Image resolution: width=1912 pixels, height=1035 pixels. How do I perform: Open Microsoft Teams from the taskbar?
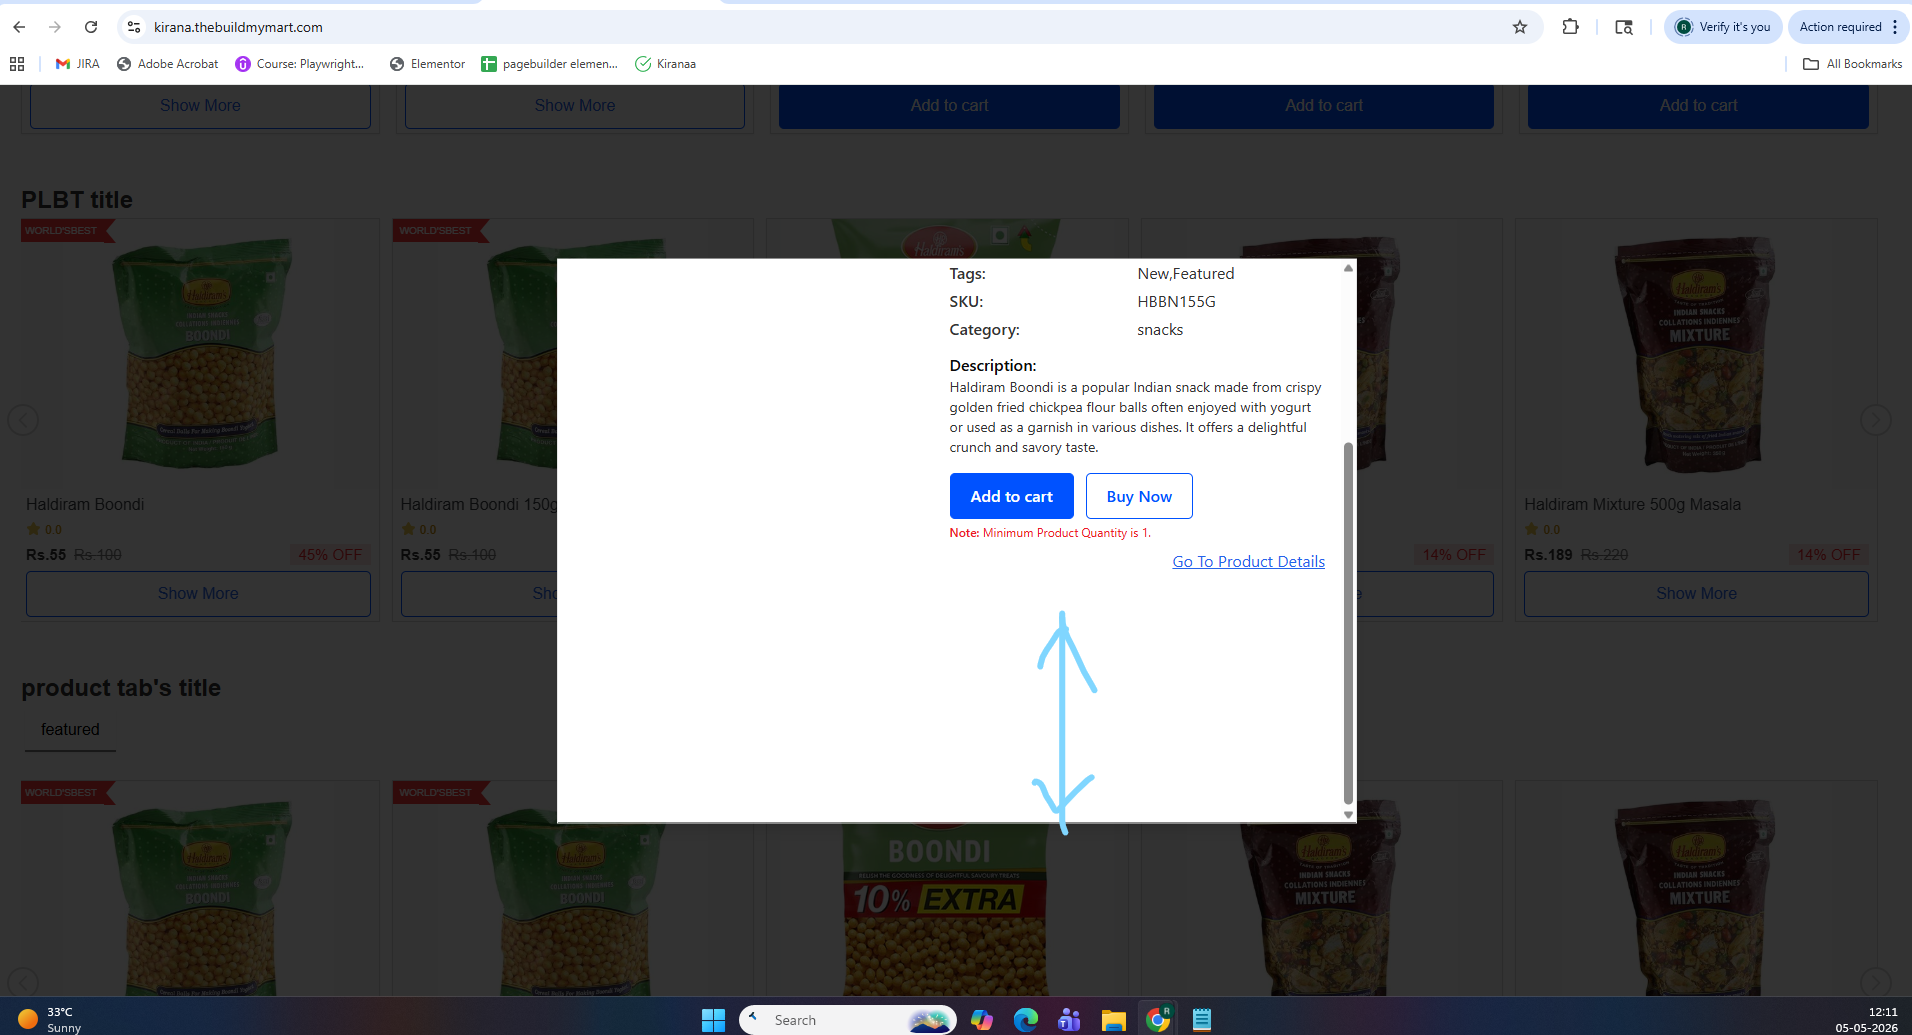pyautogui.click(x=1070, y=1020)
